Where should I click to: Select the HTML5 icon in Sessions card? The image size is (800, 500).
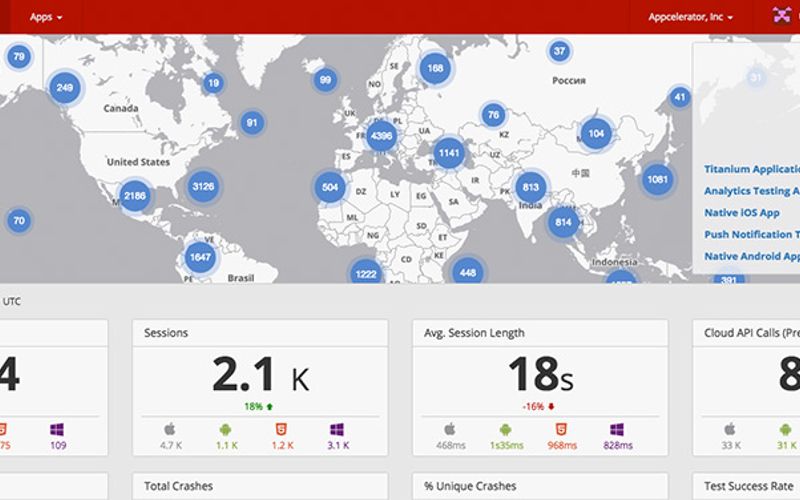[280, 429]
